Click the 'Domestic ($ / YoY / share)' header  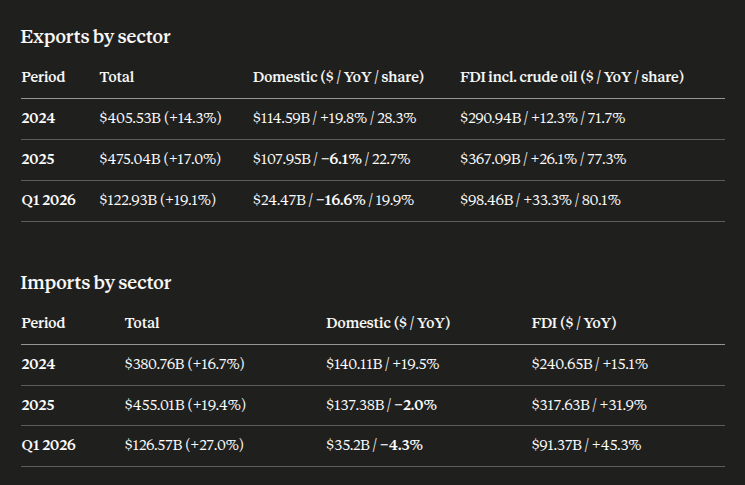[x=338, y=77]
